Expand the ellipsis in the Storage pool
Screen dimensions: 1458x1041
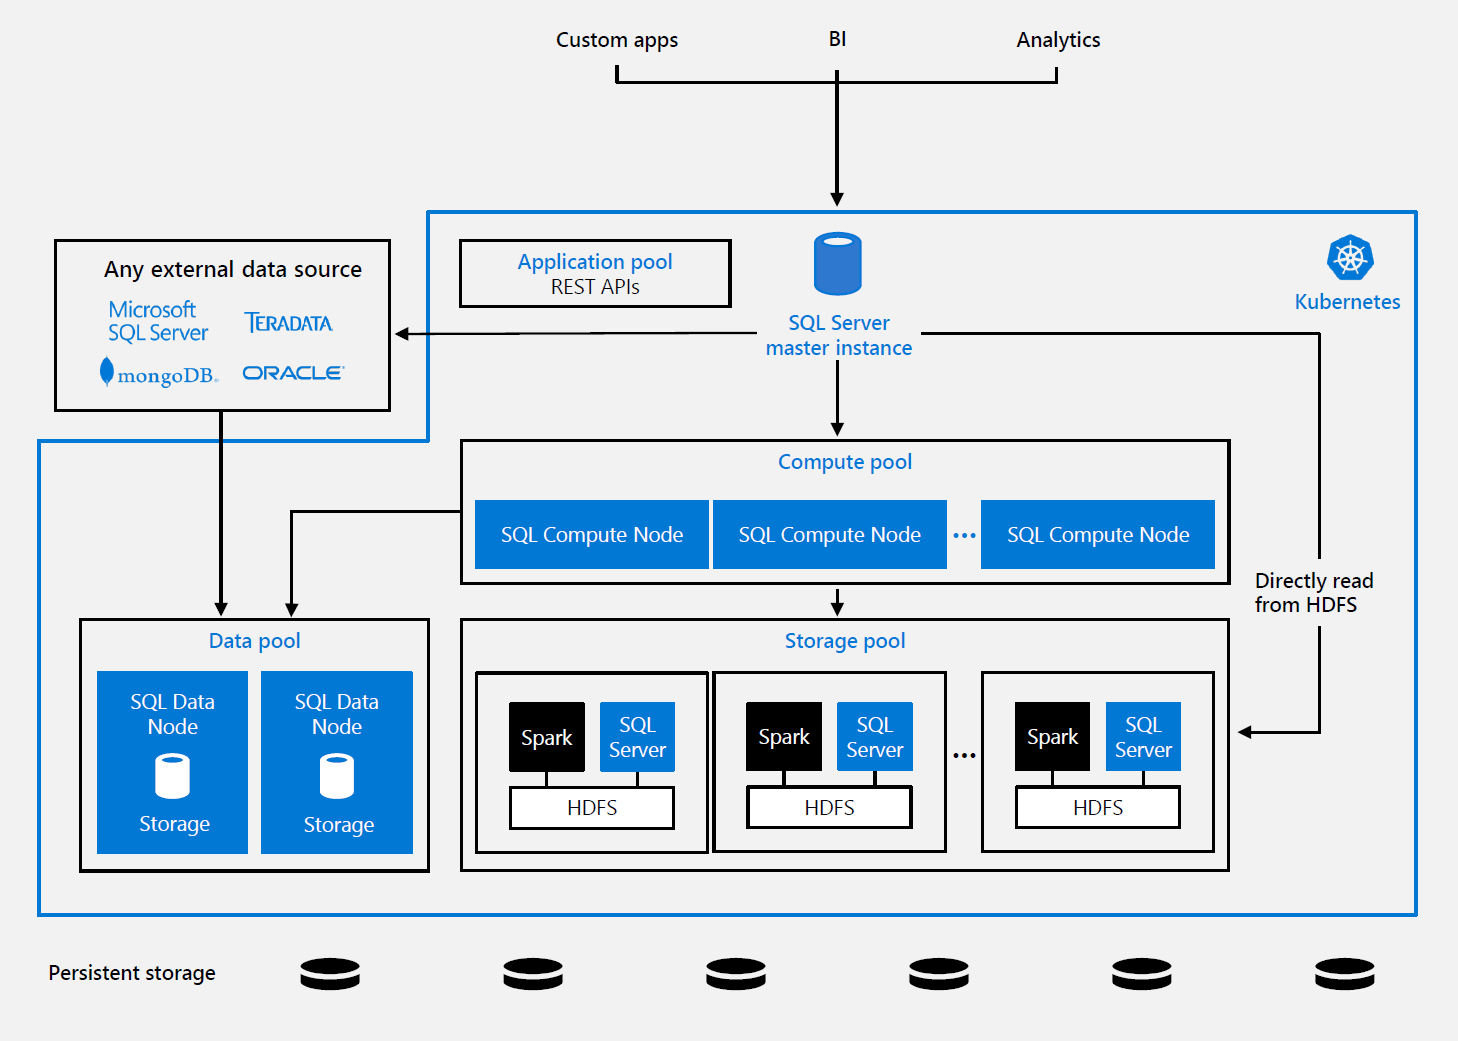click(963, 752)
